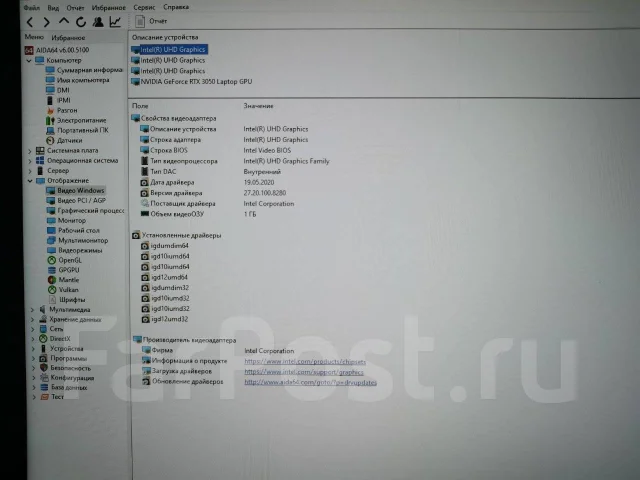Select the Версия драйвера row
This screenshot has width=640, height=480.
[213, 193]
